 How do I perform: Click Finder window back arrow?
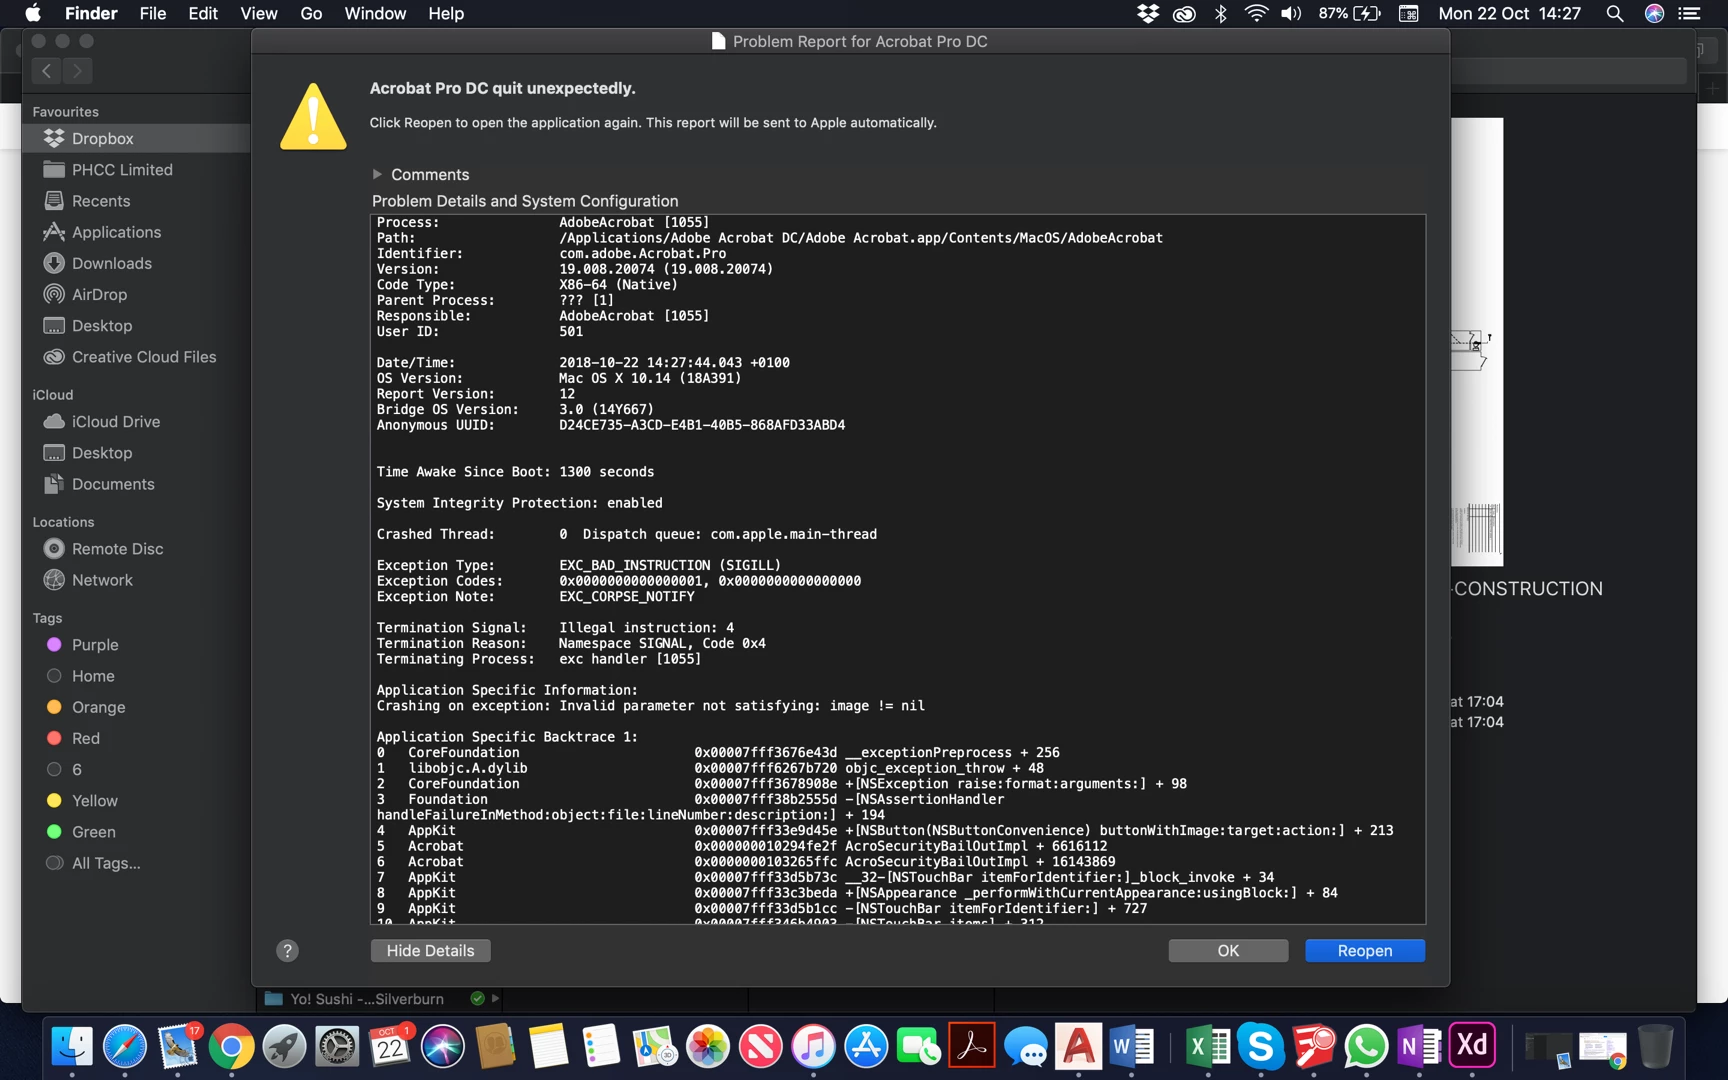[x=46, y=70]
